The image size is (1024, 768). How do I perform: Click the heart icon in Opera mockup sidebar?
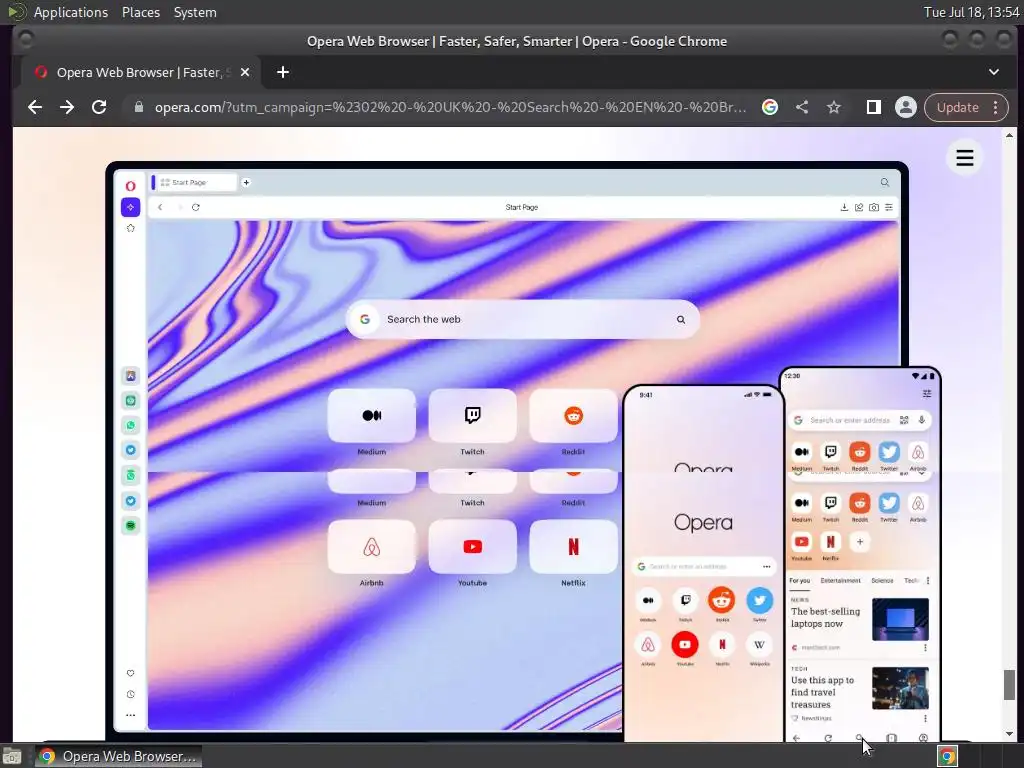pos(131,673)
